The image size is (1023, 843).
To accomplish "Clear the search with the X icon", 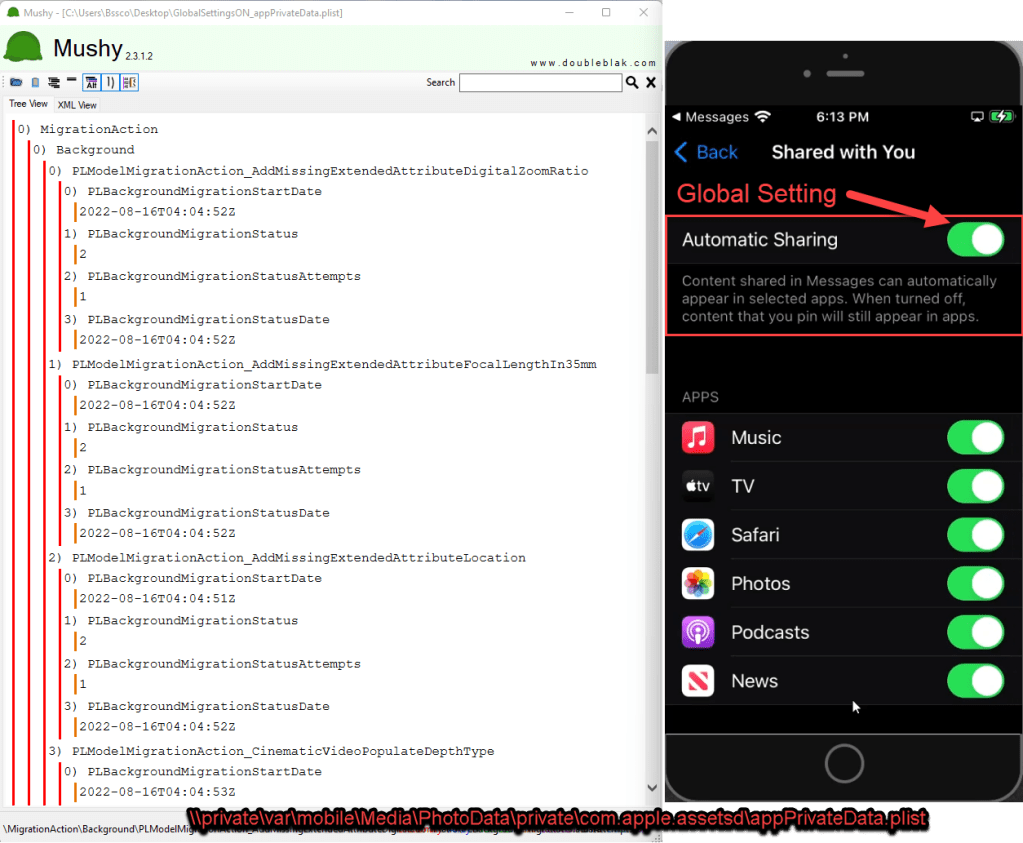I will pos(651,83).
